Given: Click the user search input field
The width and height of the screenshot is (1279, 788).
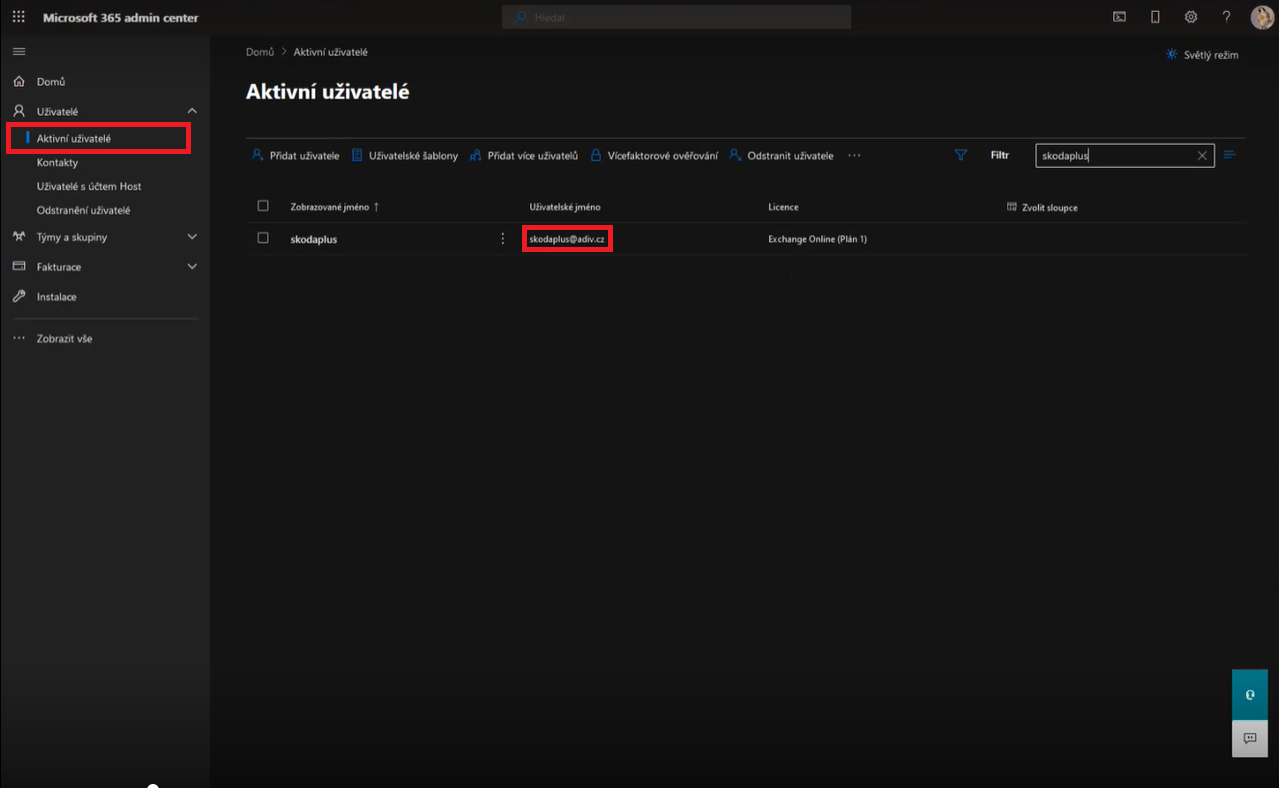Looking at the screenshot, I should [1112, 156].
